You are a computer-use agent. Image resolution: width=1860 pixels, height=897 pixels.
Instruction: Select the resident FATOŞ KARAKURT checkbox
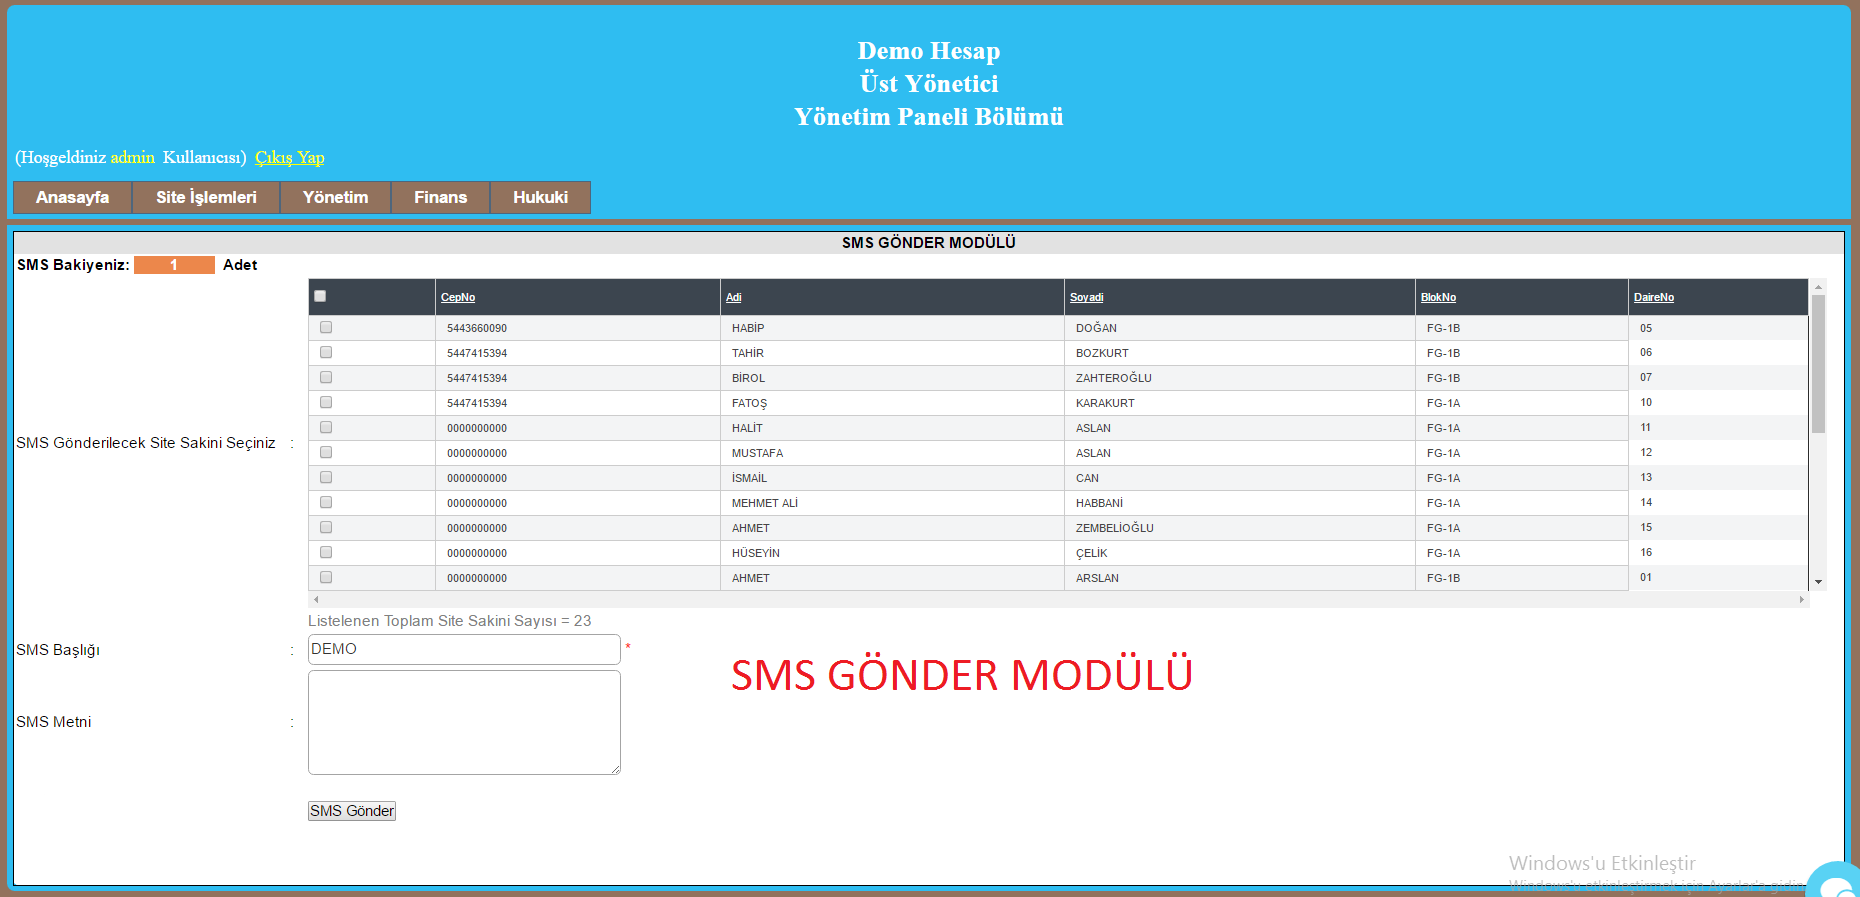326,402
